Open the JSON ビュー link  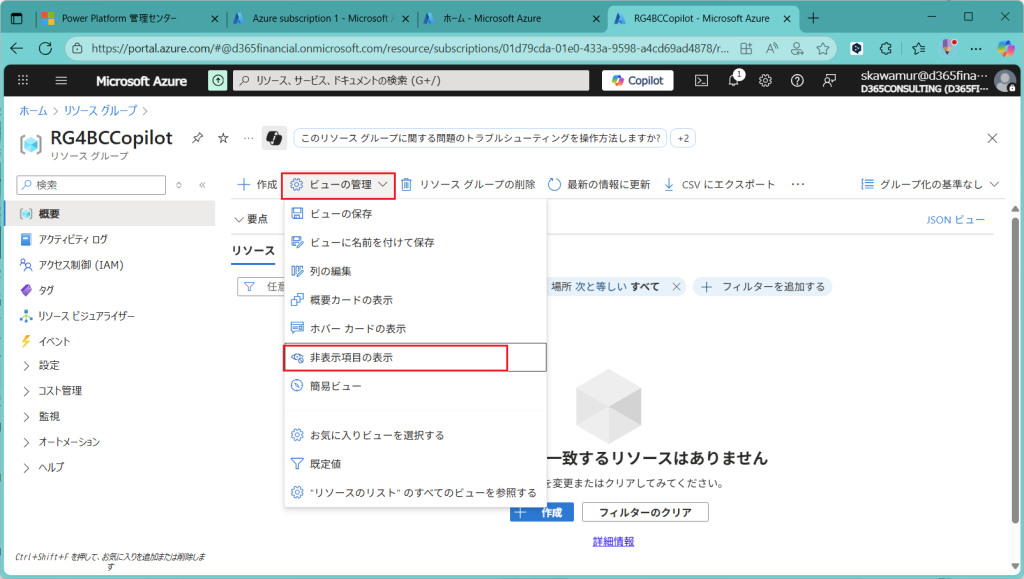pyautogui.click(x=955, y=220)
